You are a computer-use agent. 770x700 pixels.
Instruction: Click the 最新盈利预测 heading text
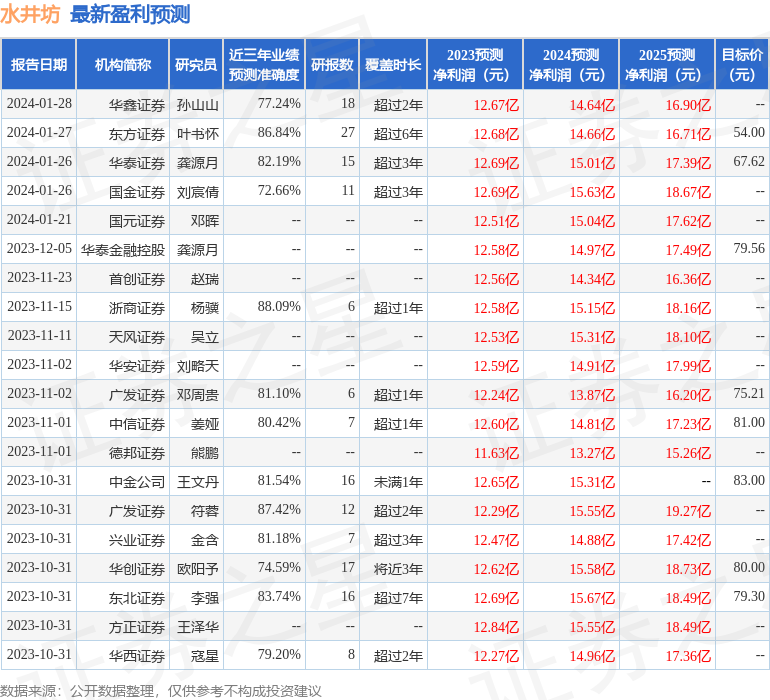(130, 15)
